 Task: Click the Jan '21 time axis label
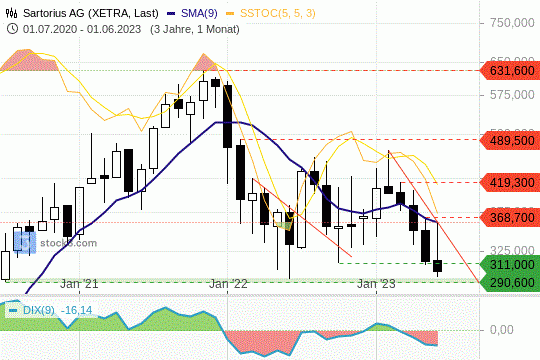tap(79, 284)
